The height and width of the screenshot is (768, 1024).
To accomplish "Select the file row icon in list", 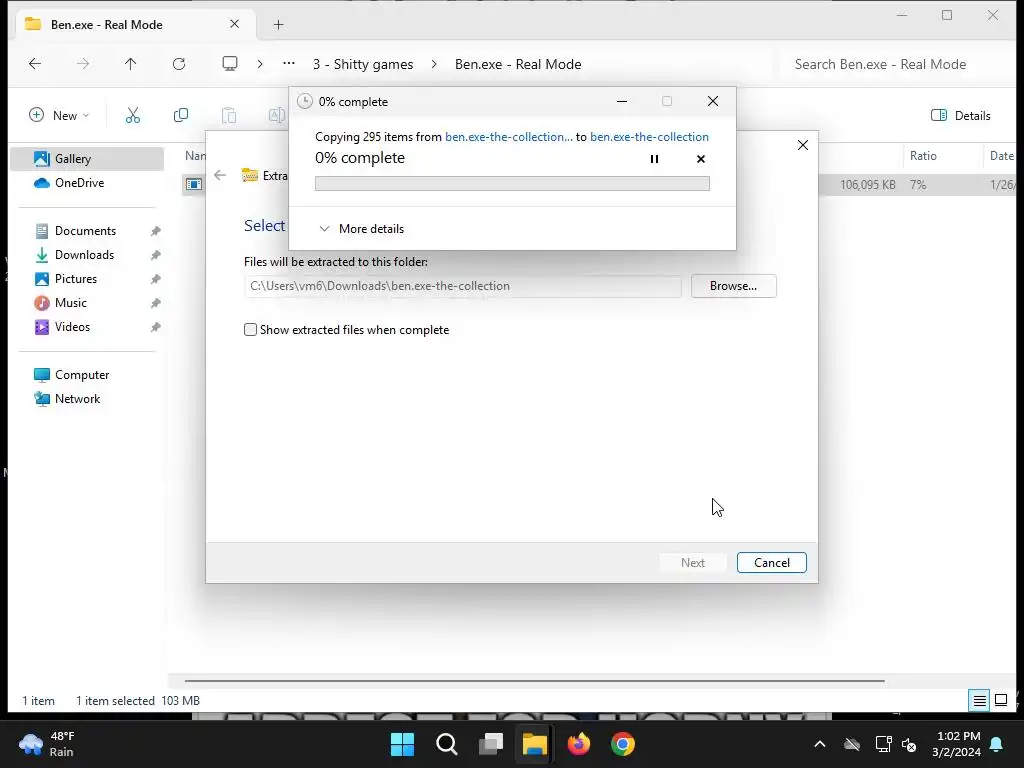I will (x=194, y=184).
